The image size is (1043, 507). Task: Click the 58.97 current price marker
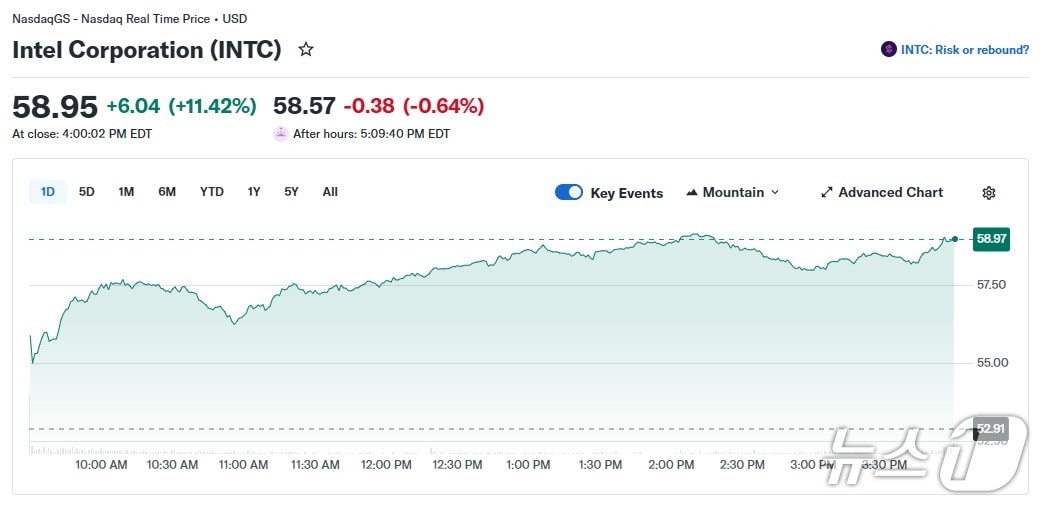[991, 239]
